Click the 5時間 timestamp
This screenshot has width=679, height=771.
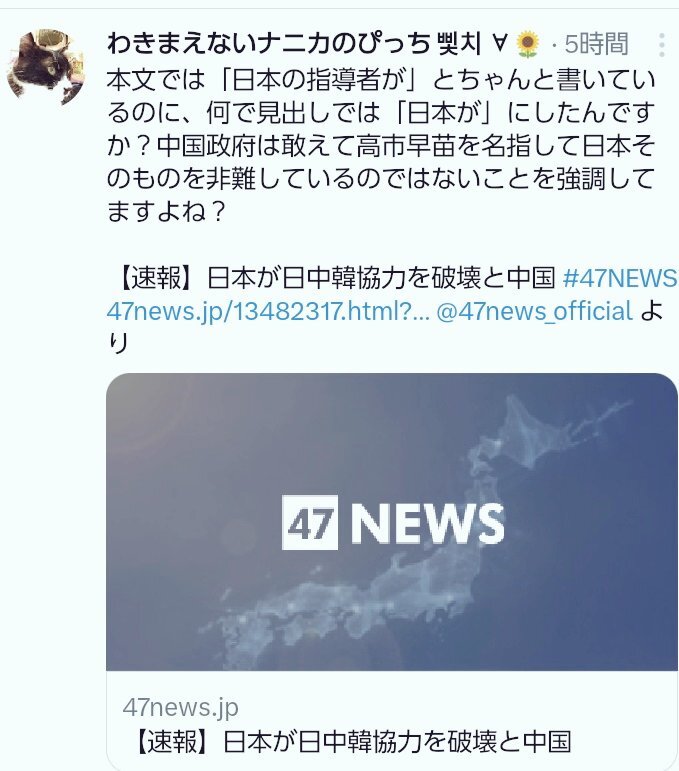click(x=596, y=44)
